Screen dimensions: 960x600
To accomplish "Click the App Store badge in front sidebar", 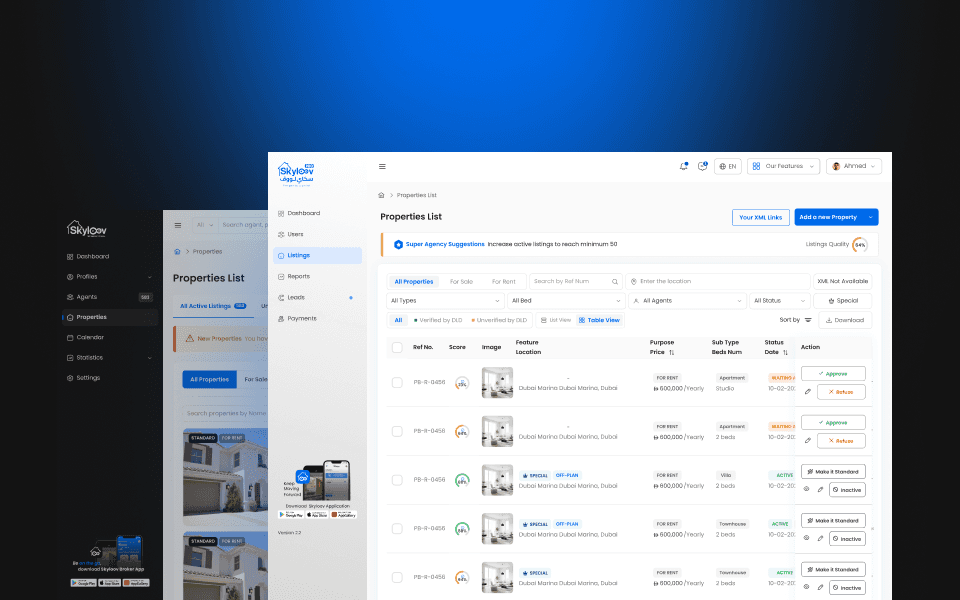I will (317, 515).
